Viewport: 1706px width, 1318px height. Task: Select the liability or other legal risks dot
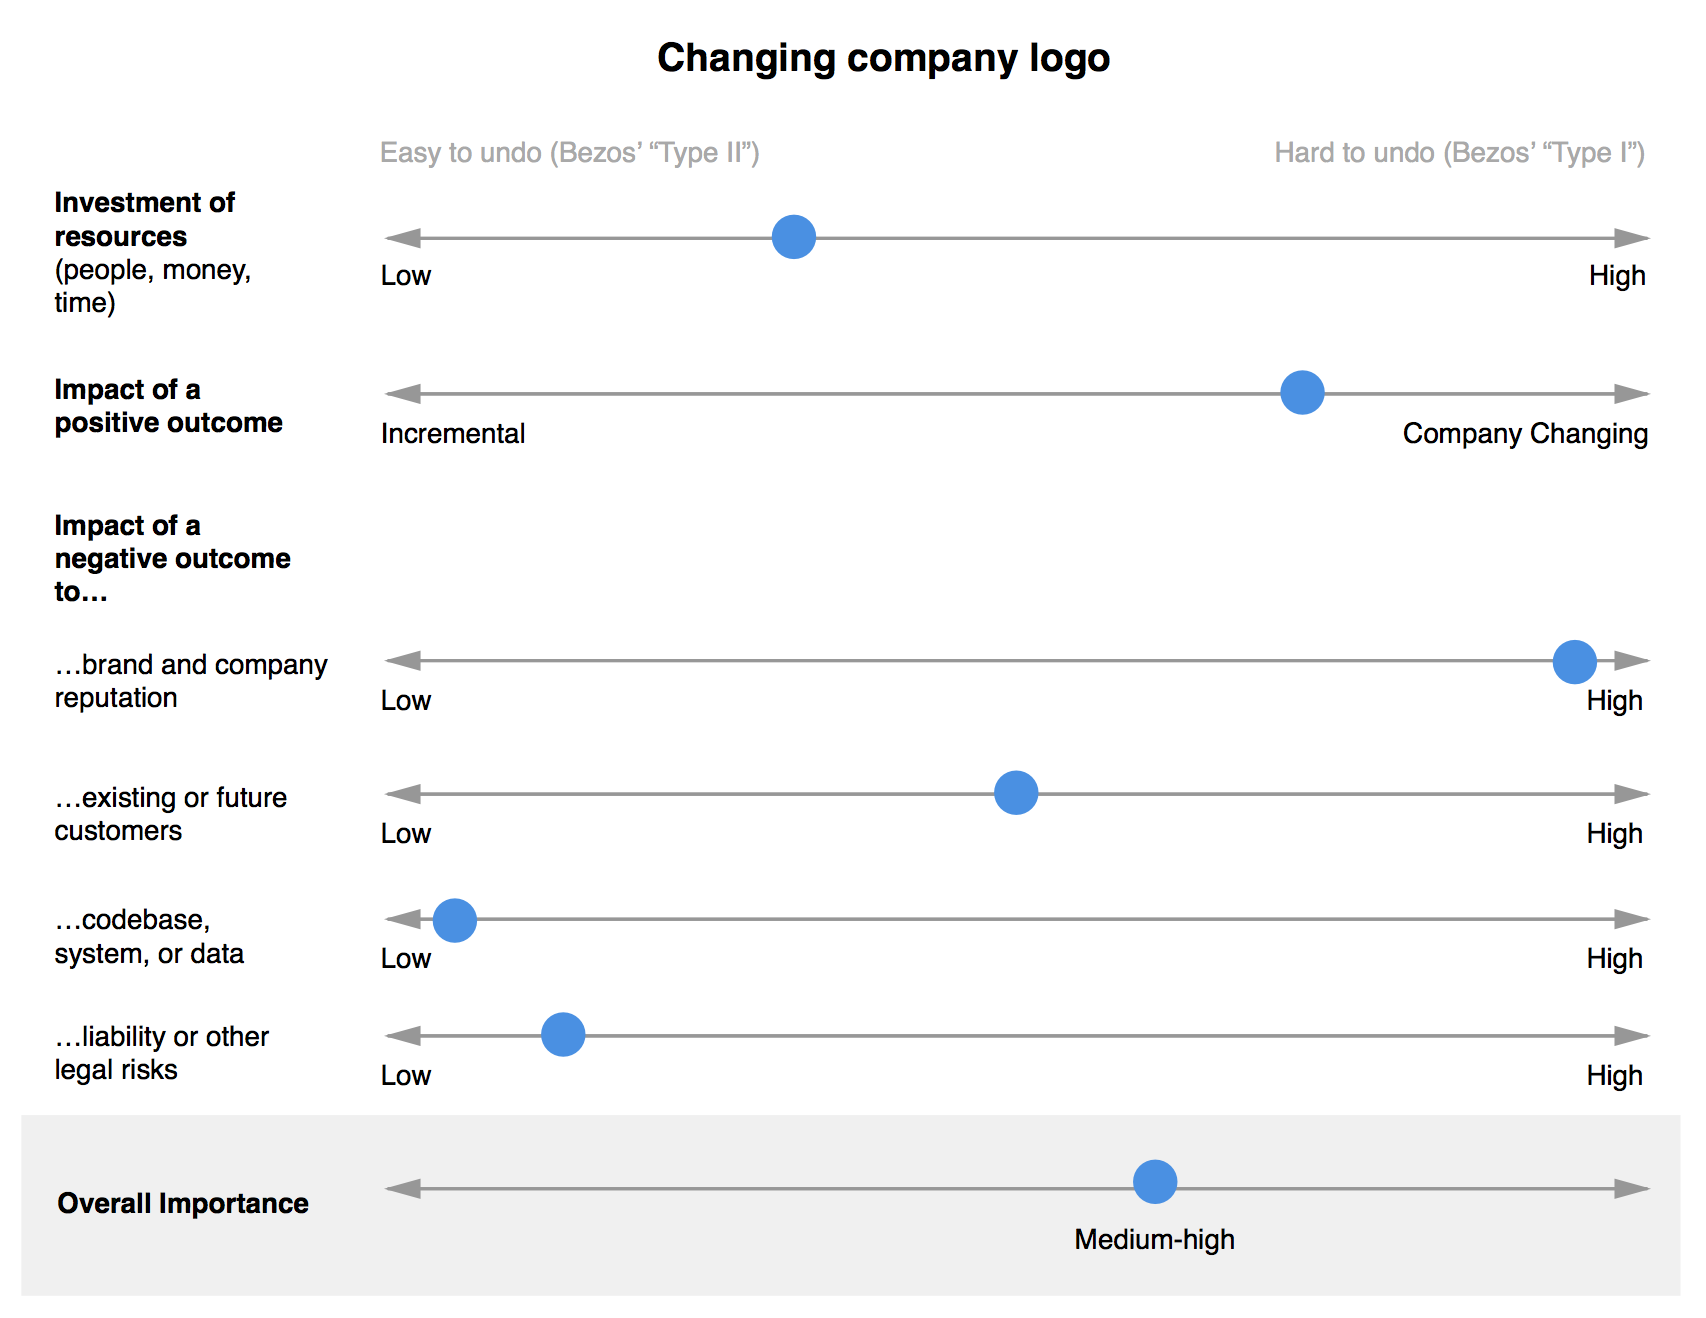(x=563, y=1034)
